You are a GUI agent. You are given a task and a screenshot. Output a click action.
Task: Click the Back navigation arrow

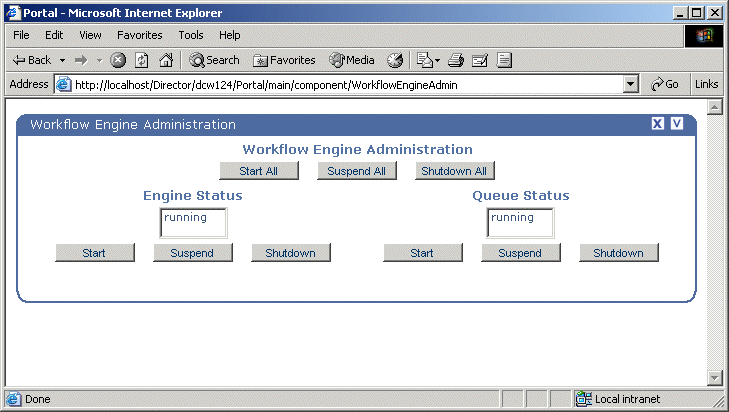(32, 60)
